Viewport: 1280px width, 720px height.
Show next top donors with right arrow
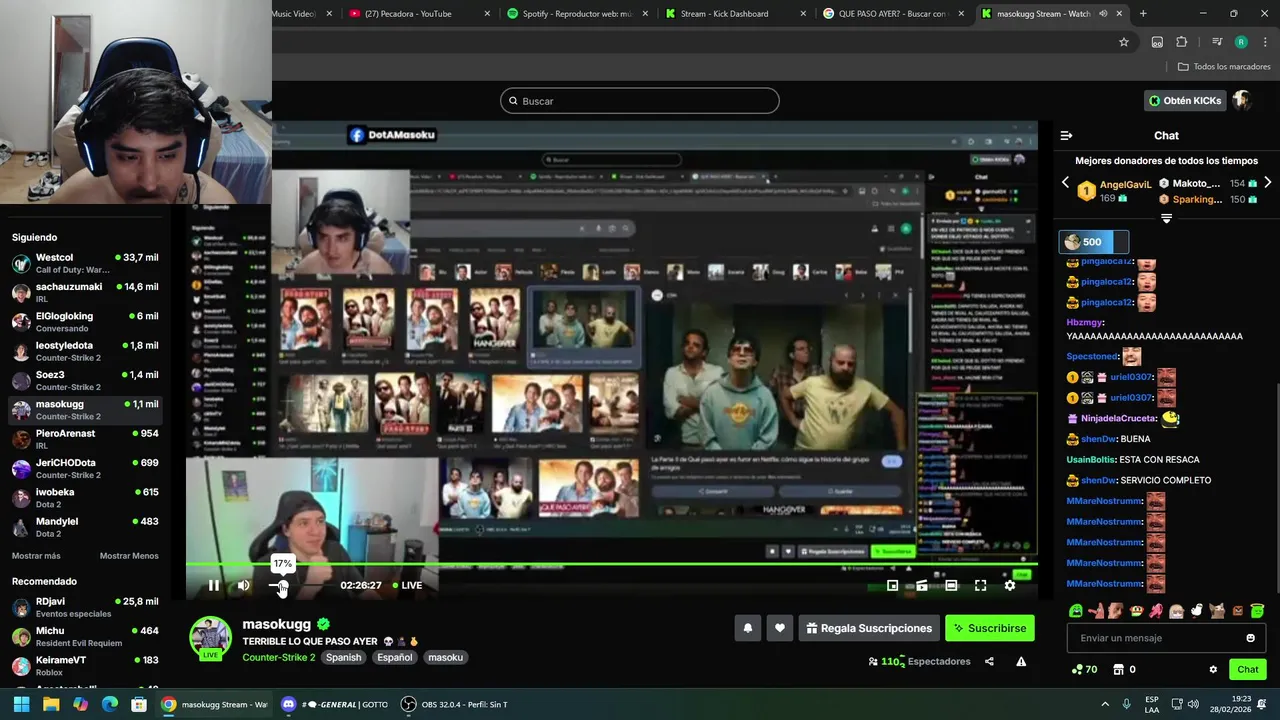[1267, 183]
